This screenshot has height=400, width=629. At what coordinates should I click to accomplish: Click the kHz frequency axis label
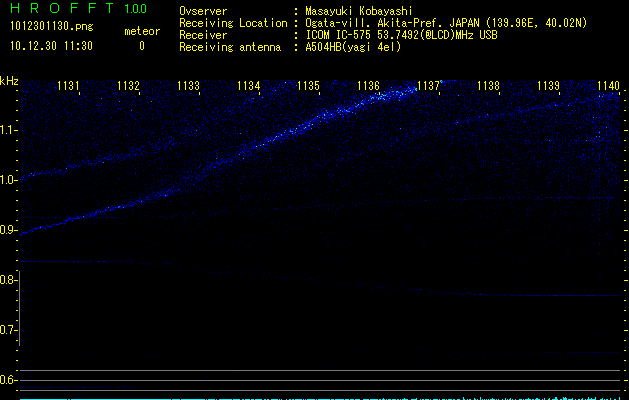pyautogui.click(x=9, y=80)
